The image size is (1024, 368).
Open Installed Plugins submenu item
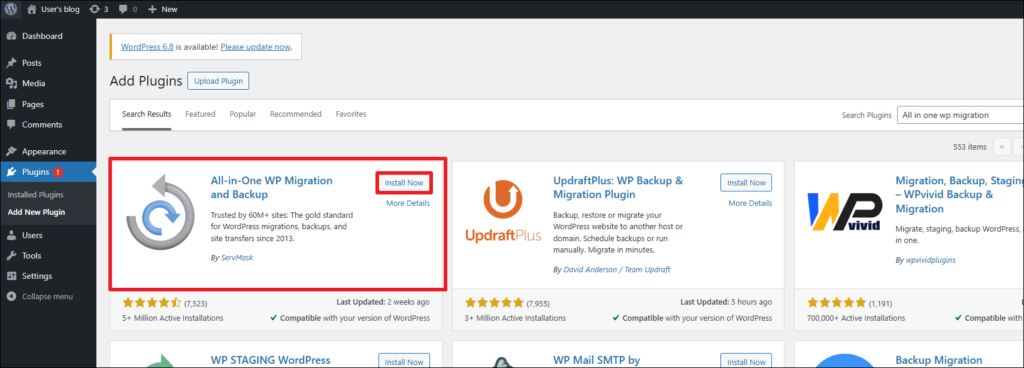35,194
